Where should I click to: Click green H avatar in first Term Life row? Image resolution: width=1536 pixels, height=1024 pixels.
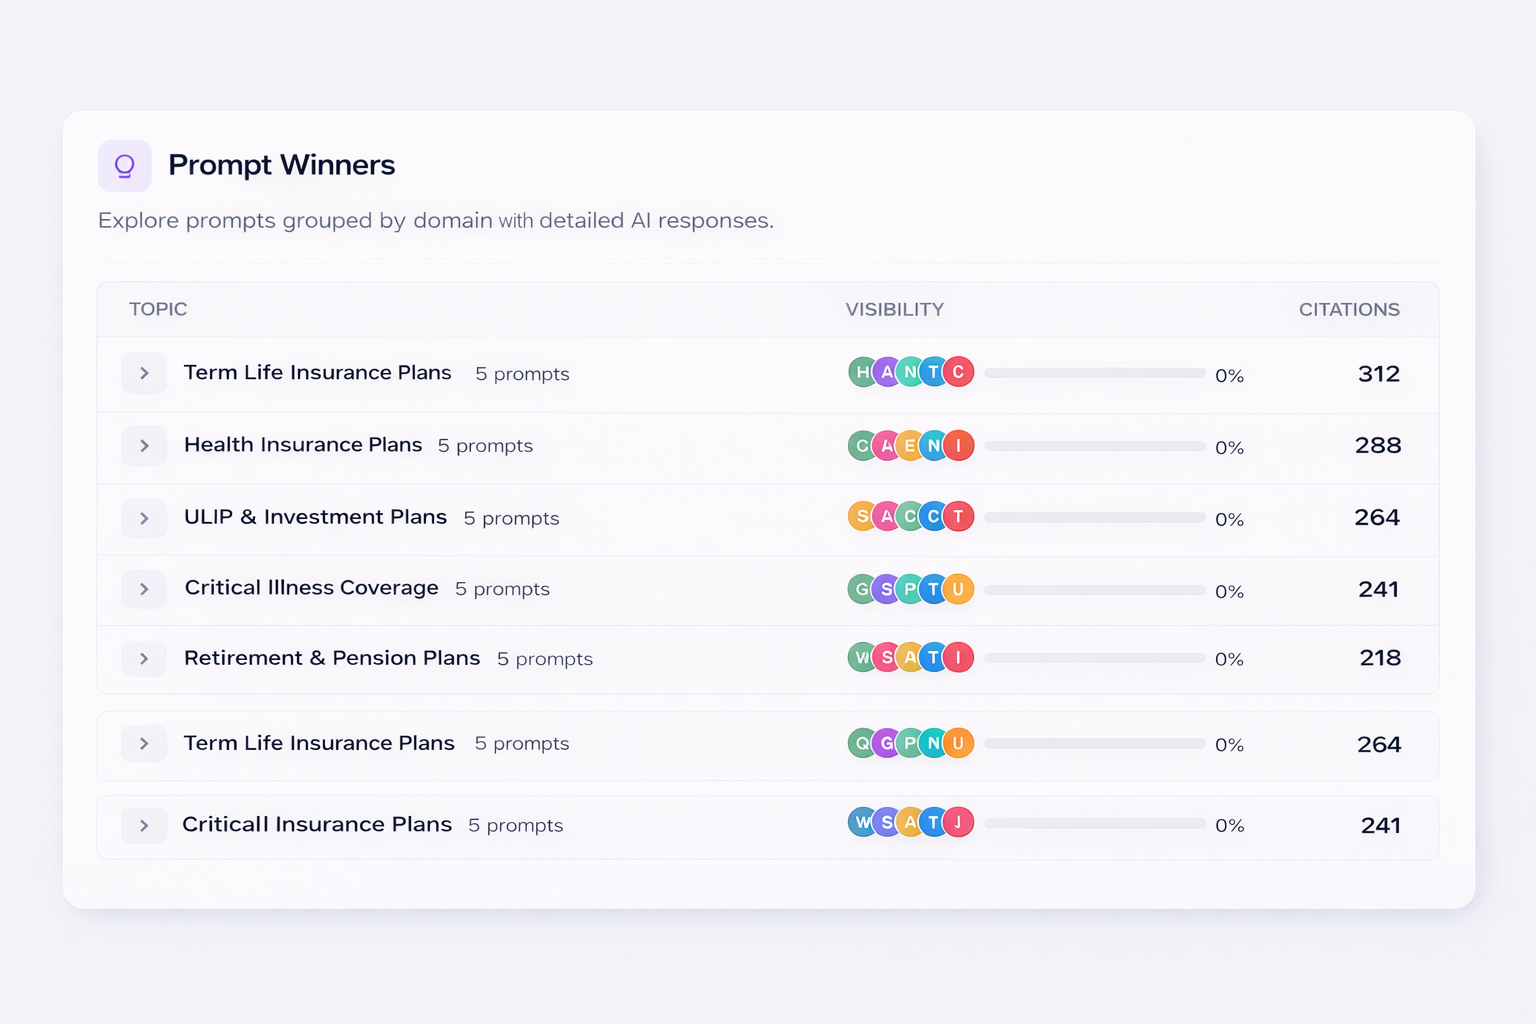(x=861, y=372)
